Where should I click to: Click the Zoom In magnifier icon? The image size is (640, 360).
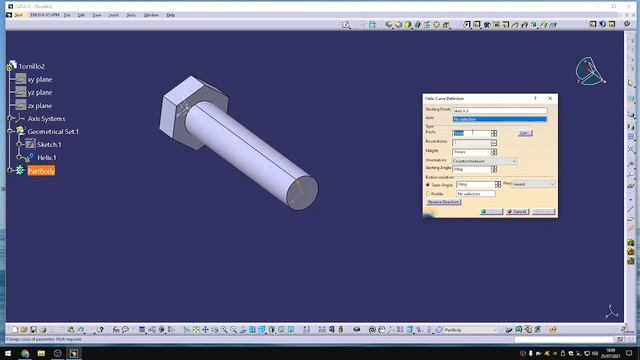point(224,329)
